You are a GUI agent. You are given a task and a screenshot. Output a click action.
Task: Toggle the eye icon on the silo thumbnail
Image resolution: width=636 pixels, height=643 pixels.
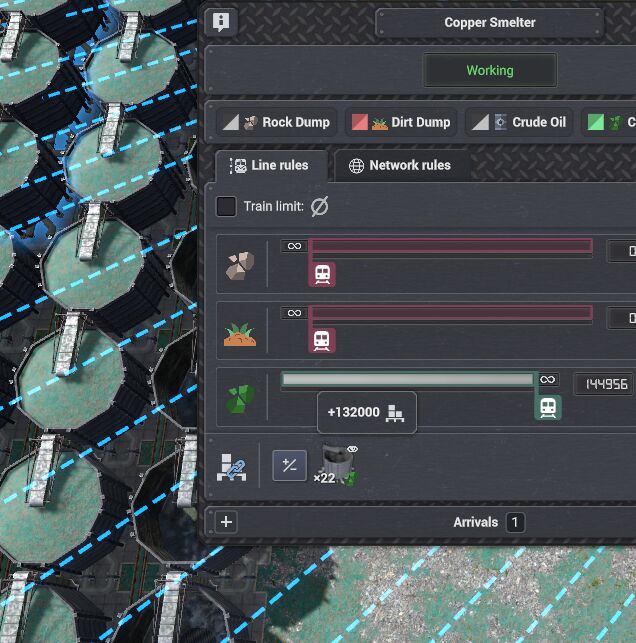[x=352, y=449]
